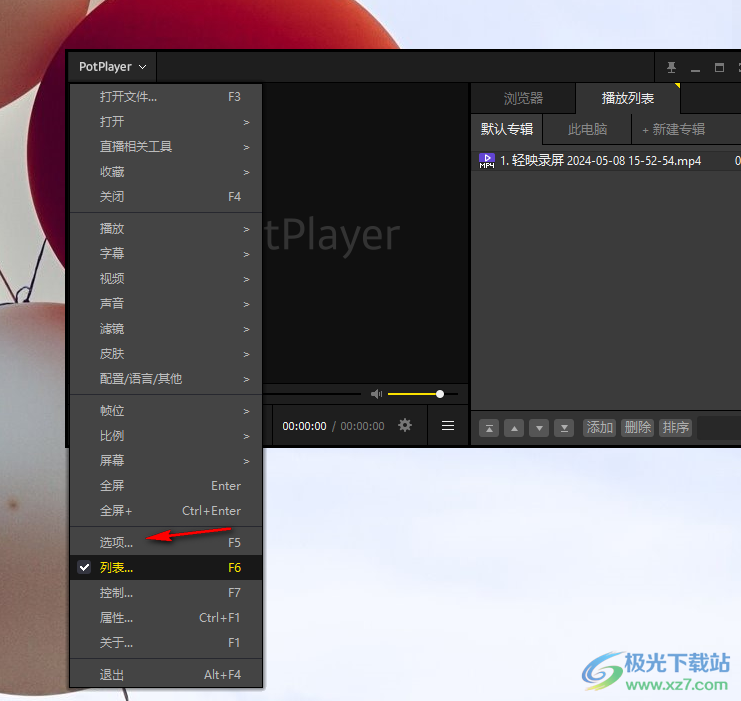Click the total duration 00:00:00 text
The image size is (741, 701).
coord(362,426)
